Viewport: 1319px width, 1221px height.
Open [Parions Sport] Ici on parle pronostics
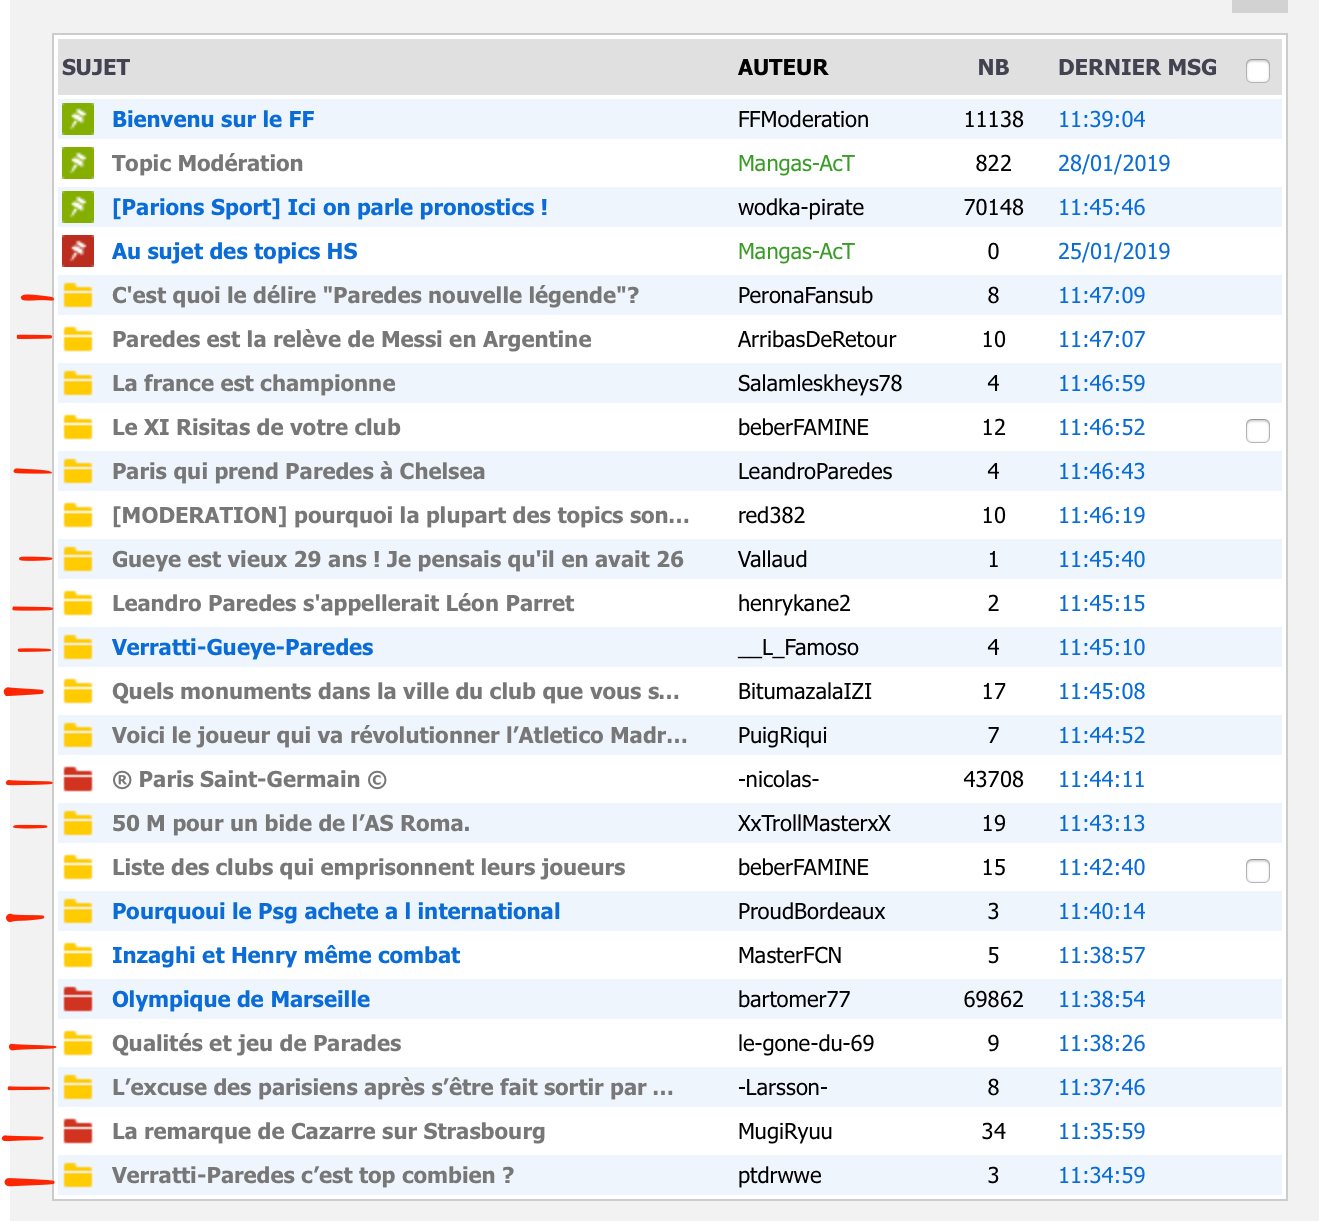point(330,207)
